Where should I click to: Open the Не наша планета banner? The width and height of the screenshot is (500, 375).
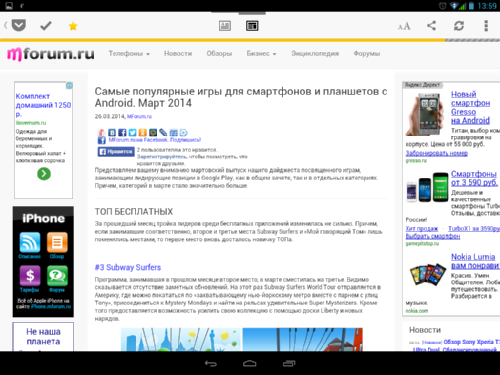click(43, 337)
